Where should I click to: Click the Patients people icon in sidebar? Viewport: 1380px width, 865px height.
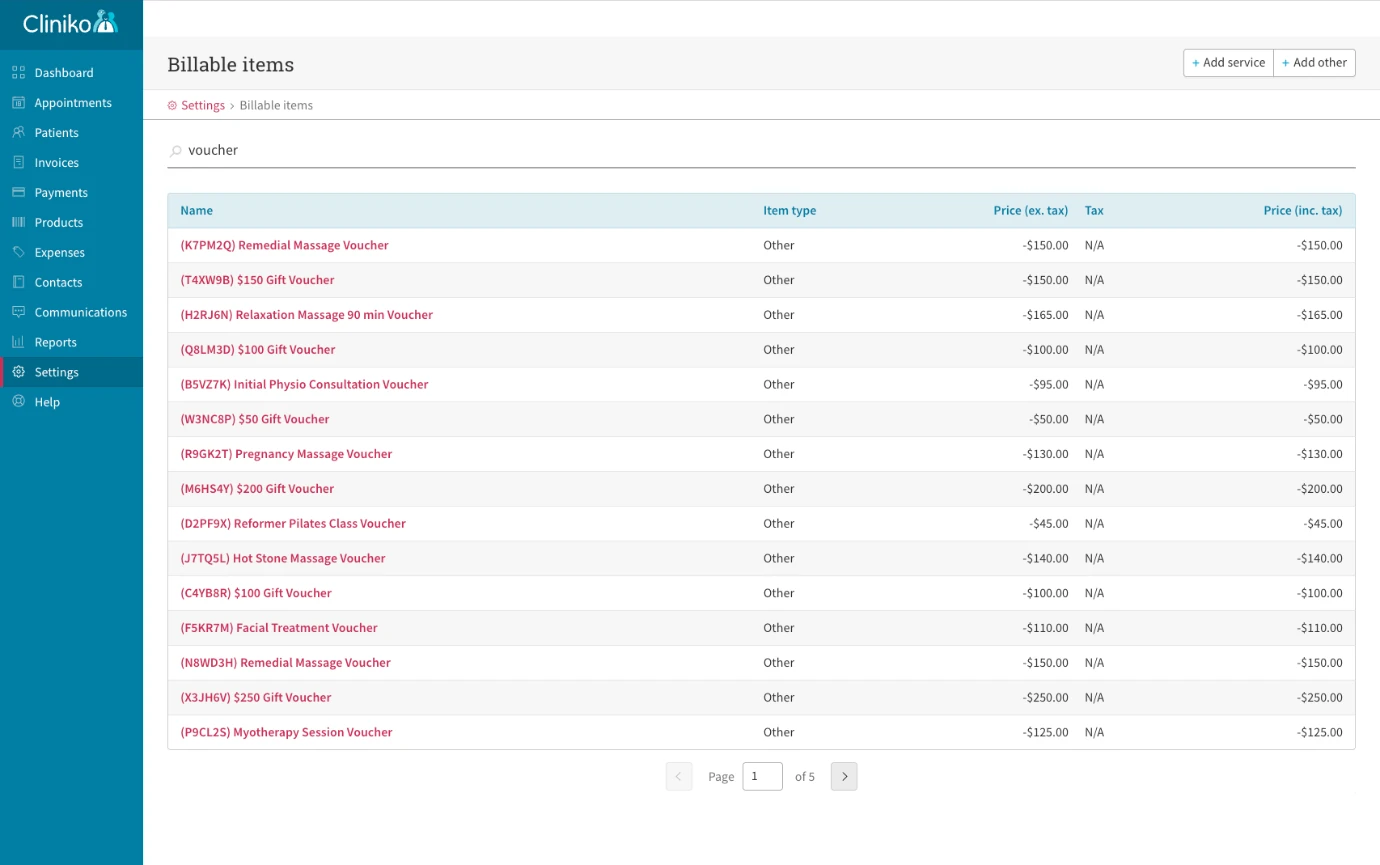18,132
